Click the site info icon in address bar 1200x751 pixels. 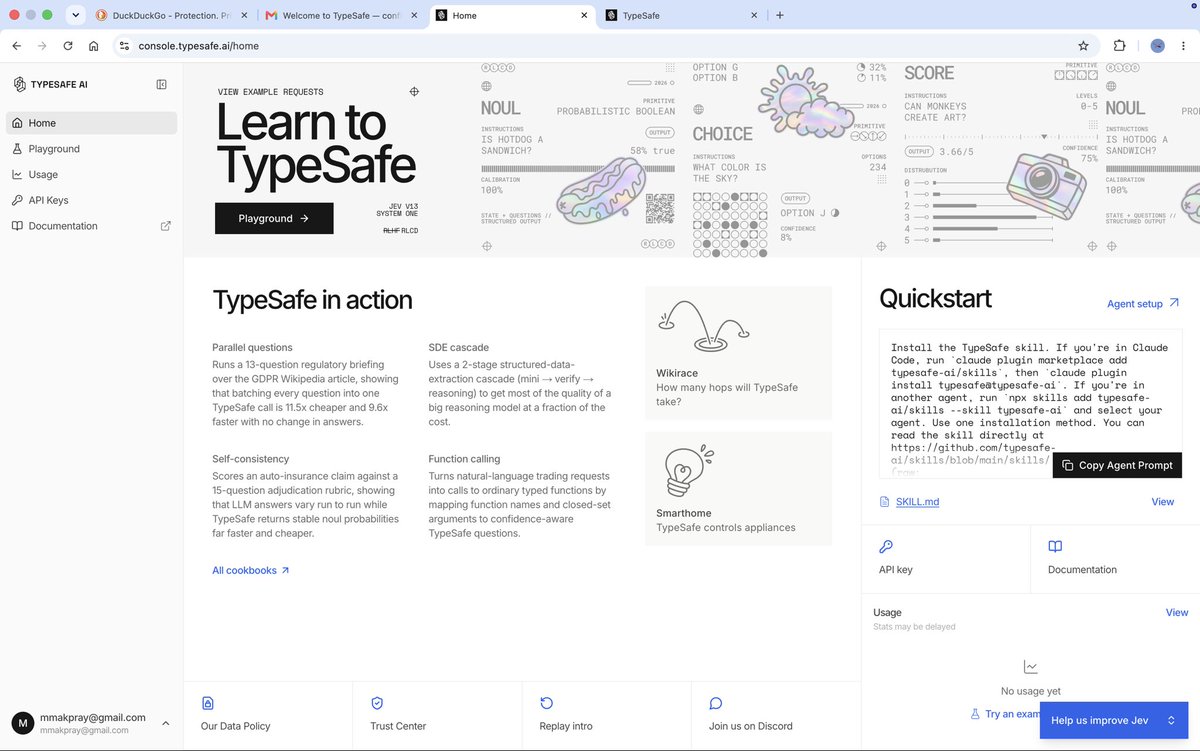pyautogui.click(x=124, y=45)
